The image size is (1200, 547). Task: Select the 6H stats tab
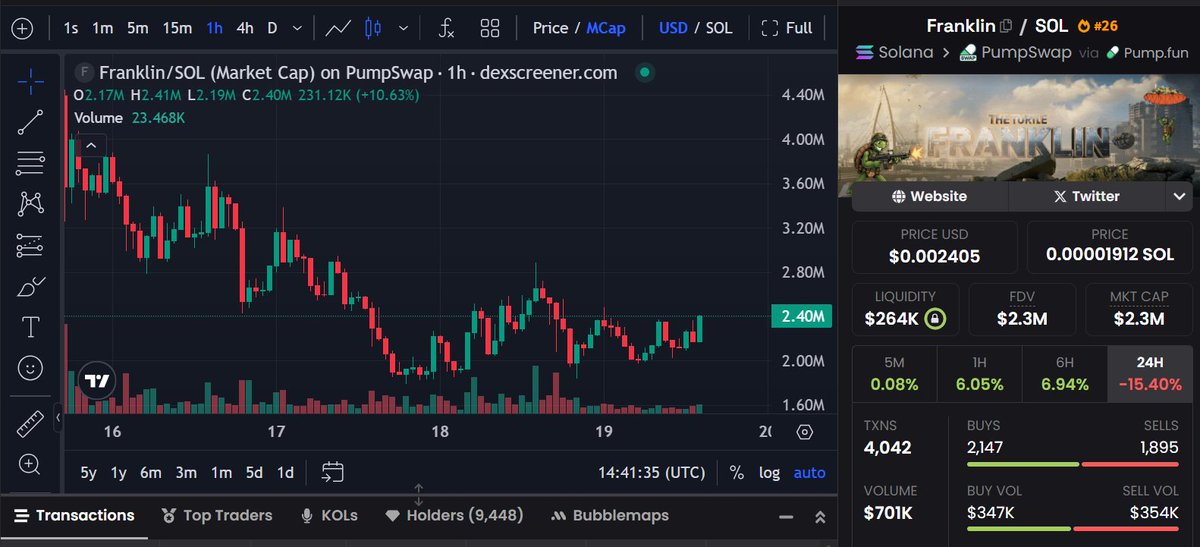[x=1065, y=374]
